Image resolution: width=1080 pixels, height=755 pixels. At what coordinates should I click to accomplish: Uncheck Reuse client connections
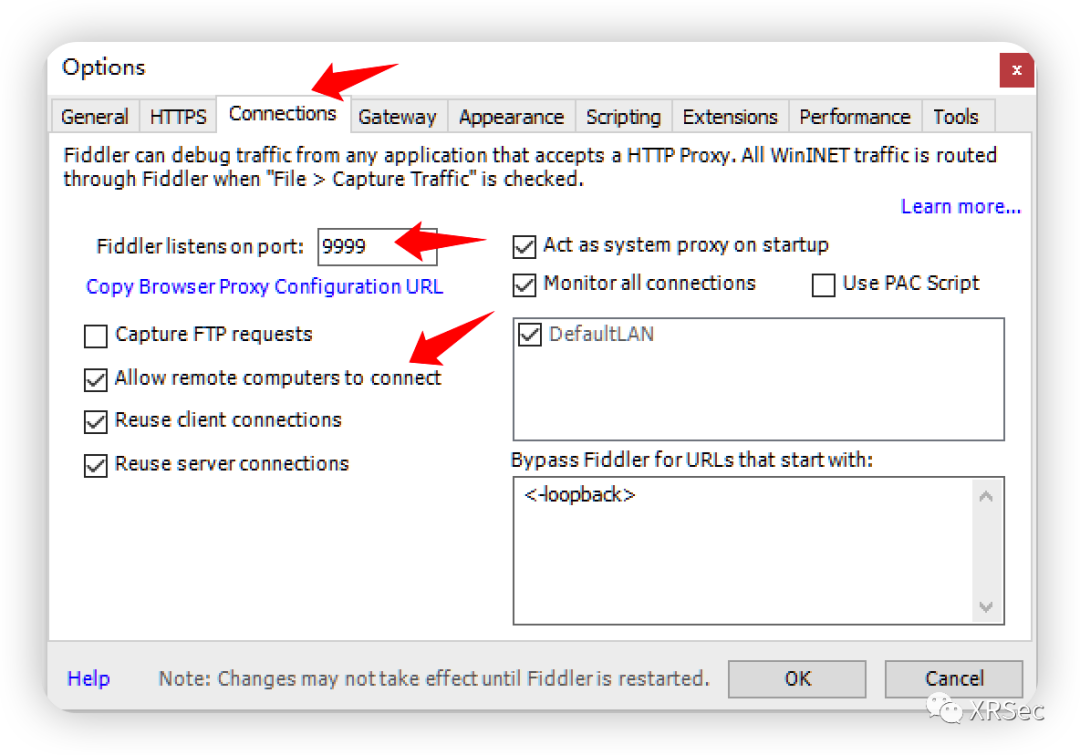96,421
